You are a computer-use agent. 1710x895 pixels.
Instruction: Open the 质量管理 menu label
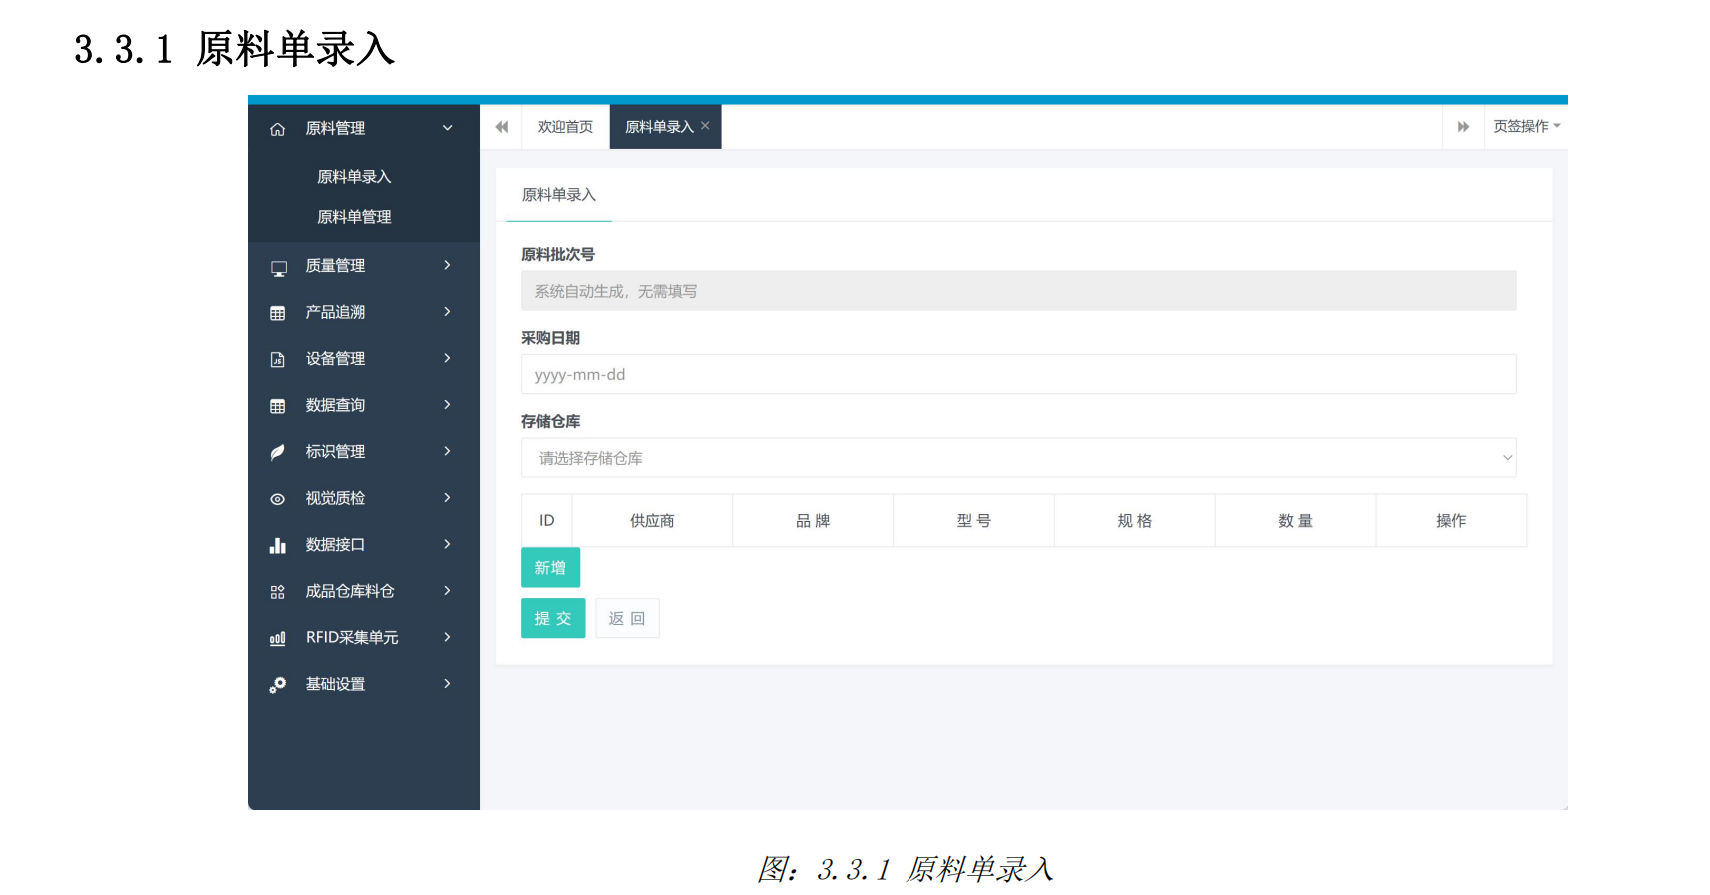335,265
